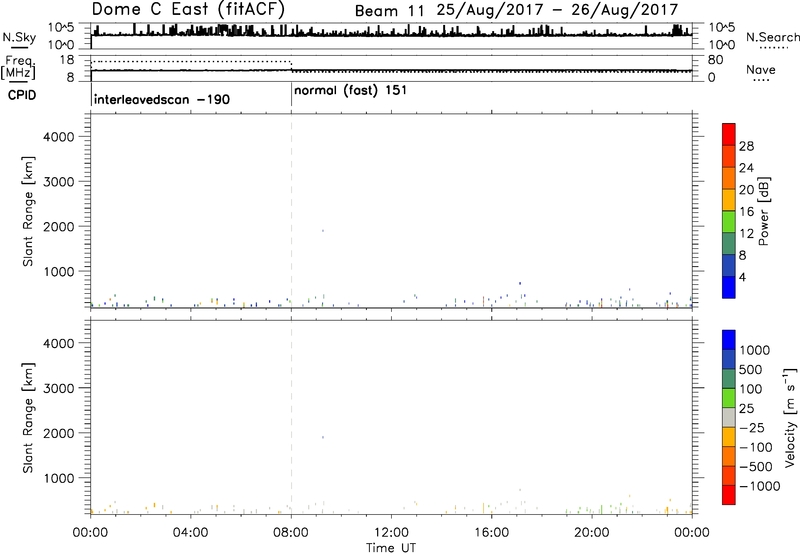The height and width of the screenshot is (554, 800).
Task: Click the 'Power [dB]' colorbar label
Action: point(764,211)
